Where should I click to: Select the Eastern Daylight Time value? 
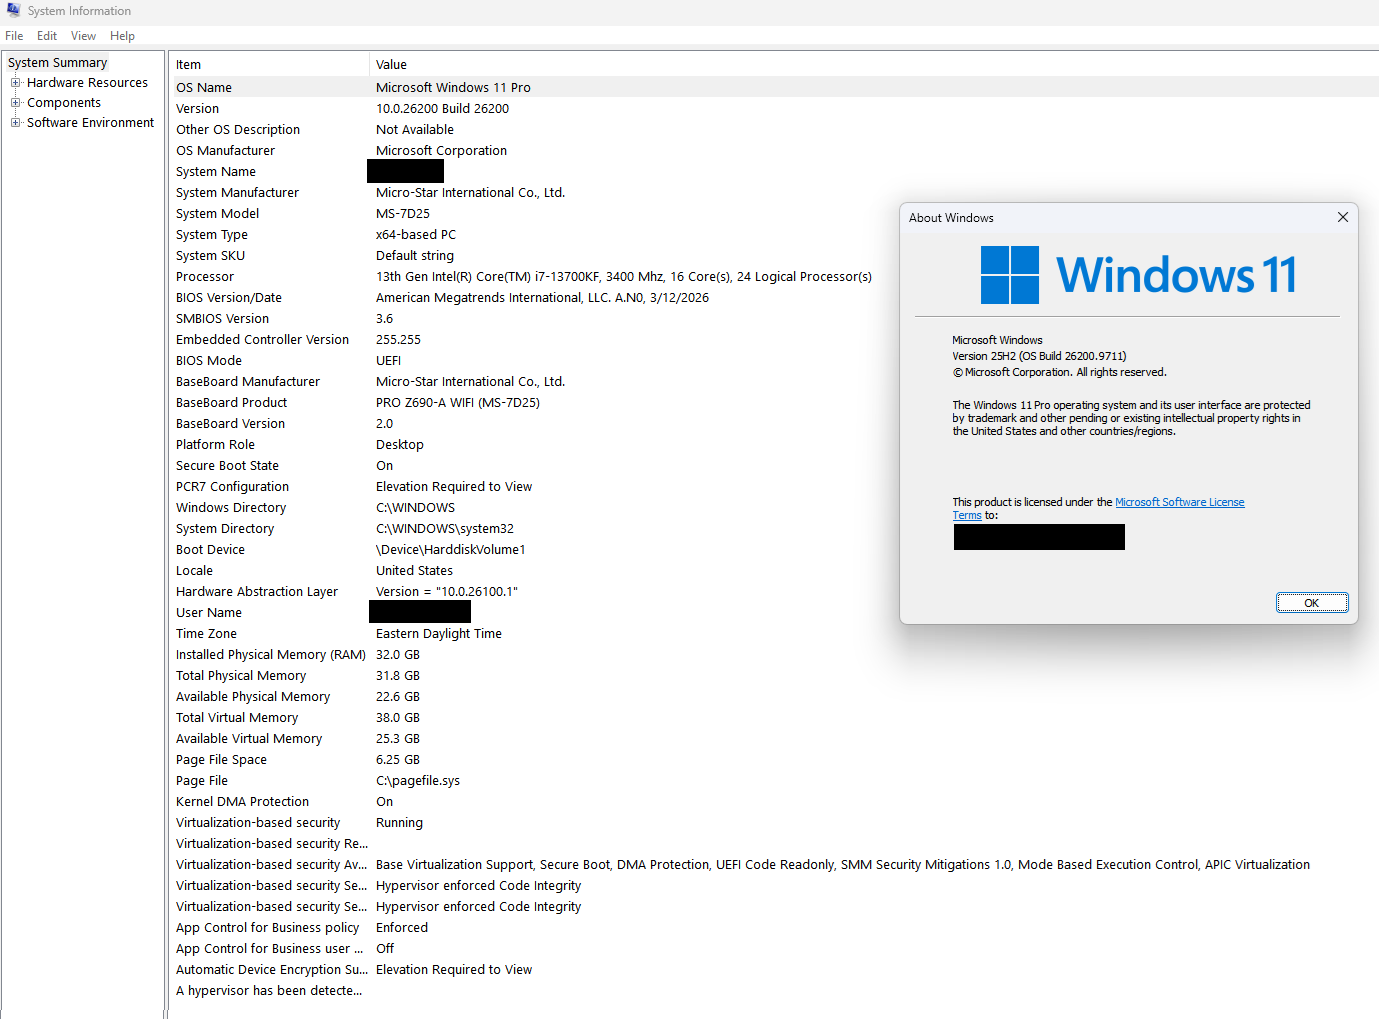click(x=439, y=634)
